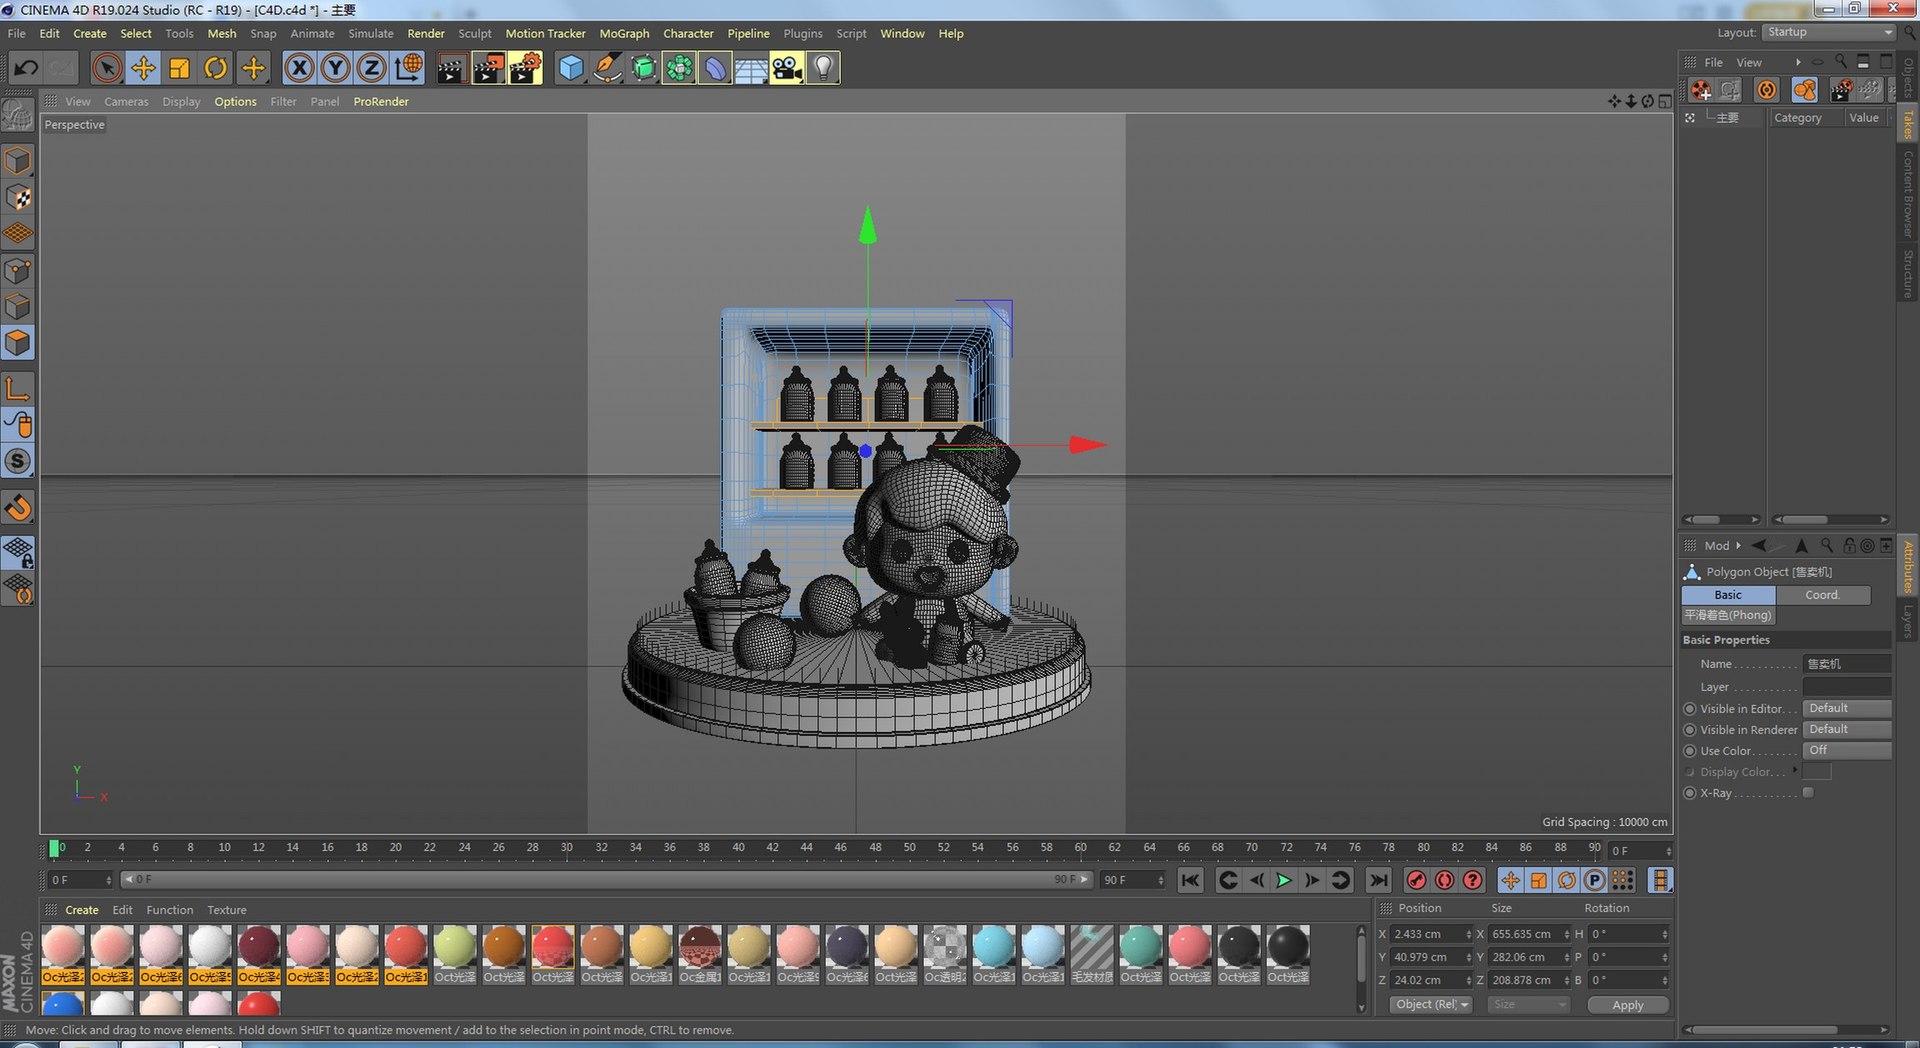Go to end of animation
The height and width of the screenshot is (1048, 1920).
coord(1379,880)
